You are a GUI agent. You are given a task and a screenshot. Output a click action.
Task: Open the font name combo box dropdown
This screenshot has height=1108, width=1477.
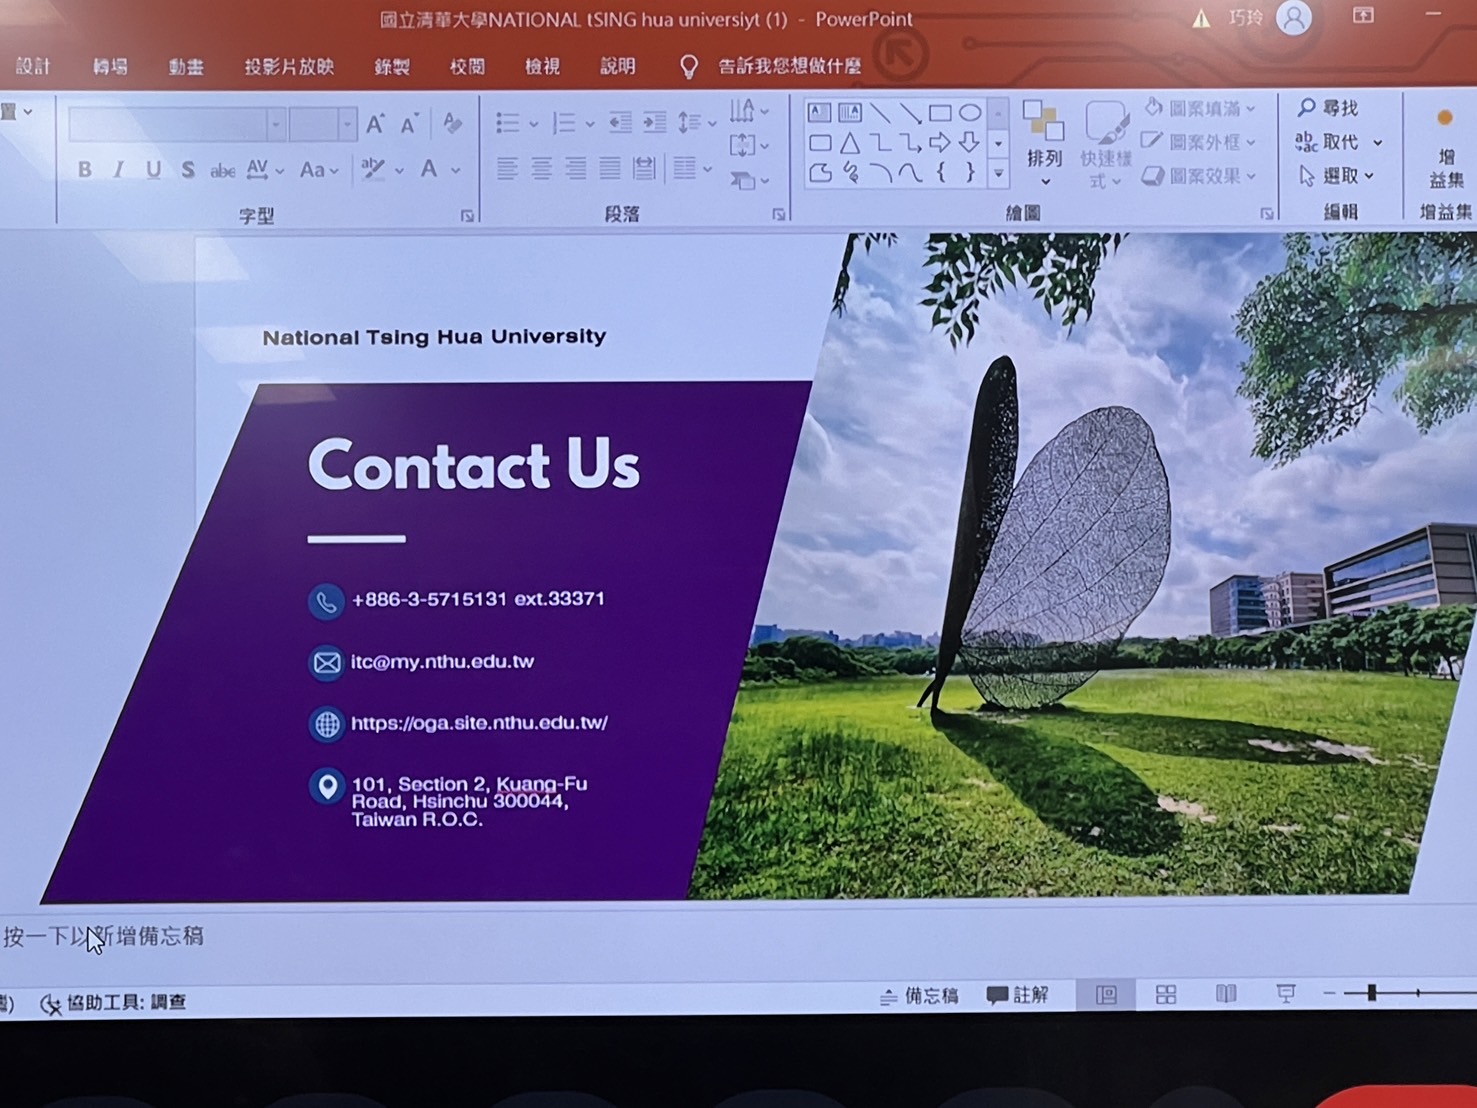(x=275, y=125)
